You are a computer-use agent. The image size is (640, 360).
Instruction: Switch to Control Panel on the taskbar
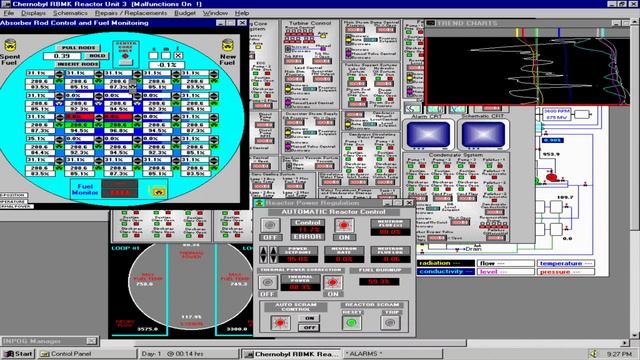tap(87, 353)
